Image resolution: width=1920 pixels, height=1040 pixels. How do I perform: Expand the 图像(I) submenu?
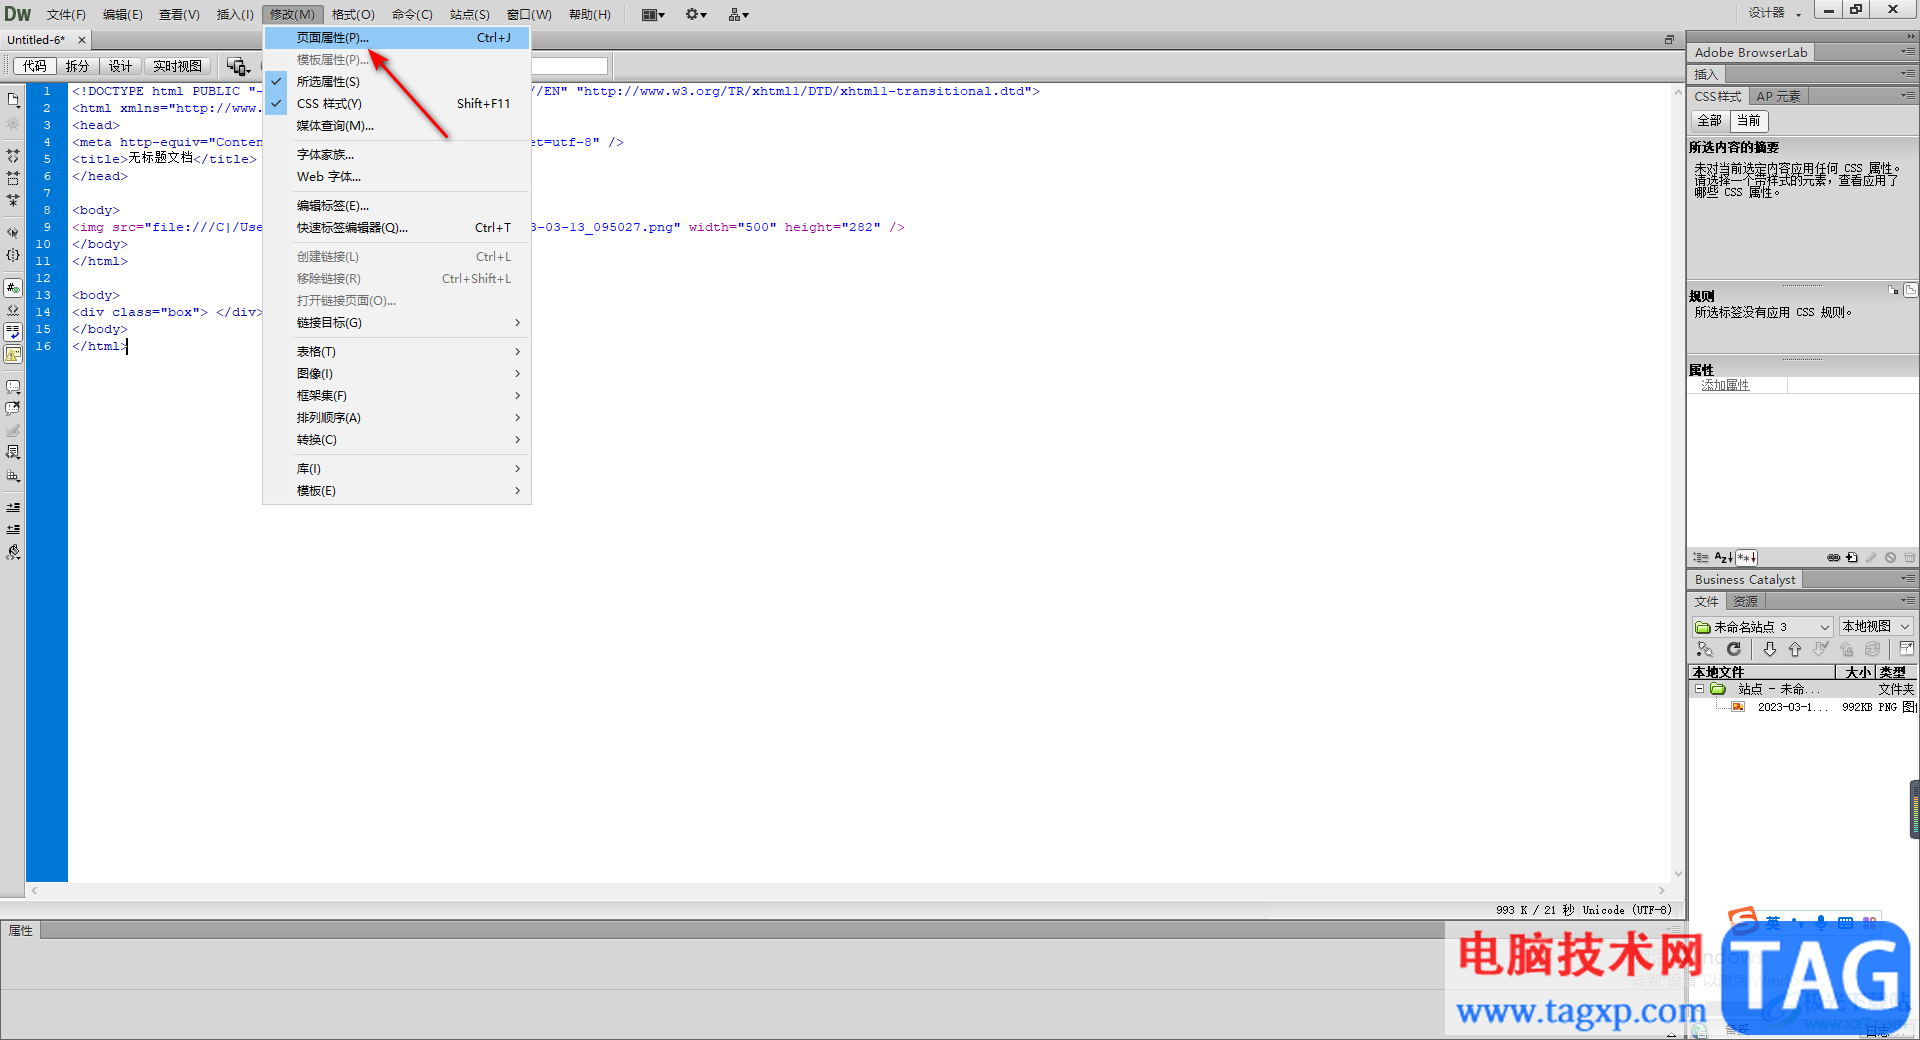click(397, 374)
